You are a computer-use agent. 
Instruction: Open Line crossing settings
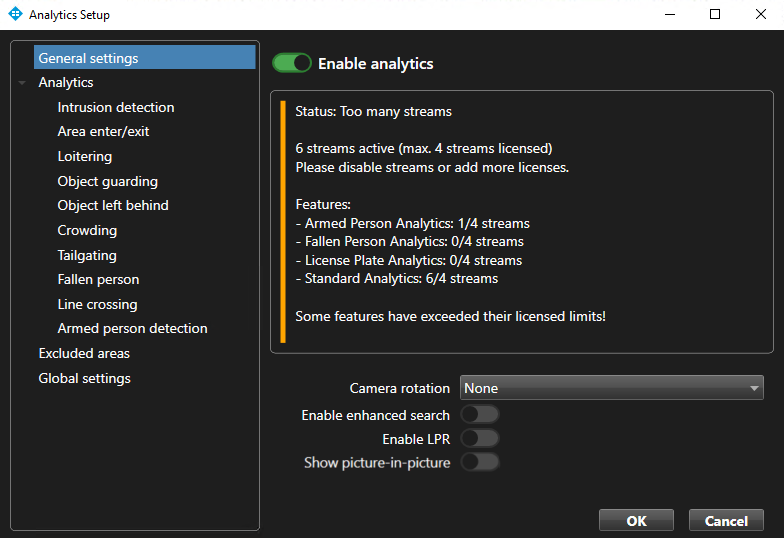pyautogui.click(x=97, y=304)
